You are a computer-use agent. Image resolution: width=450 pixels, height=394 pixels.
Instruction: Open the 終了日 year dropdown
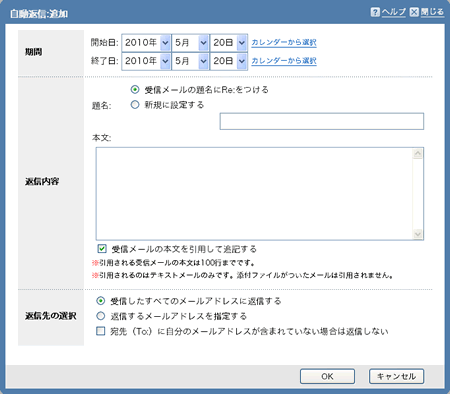[x=146, y=61]
